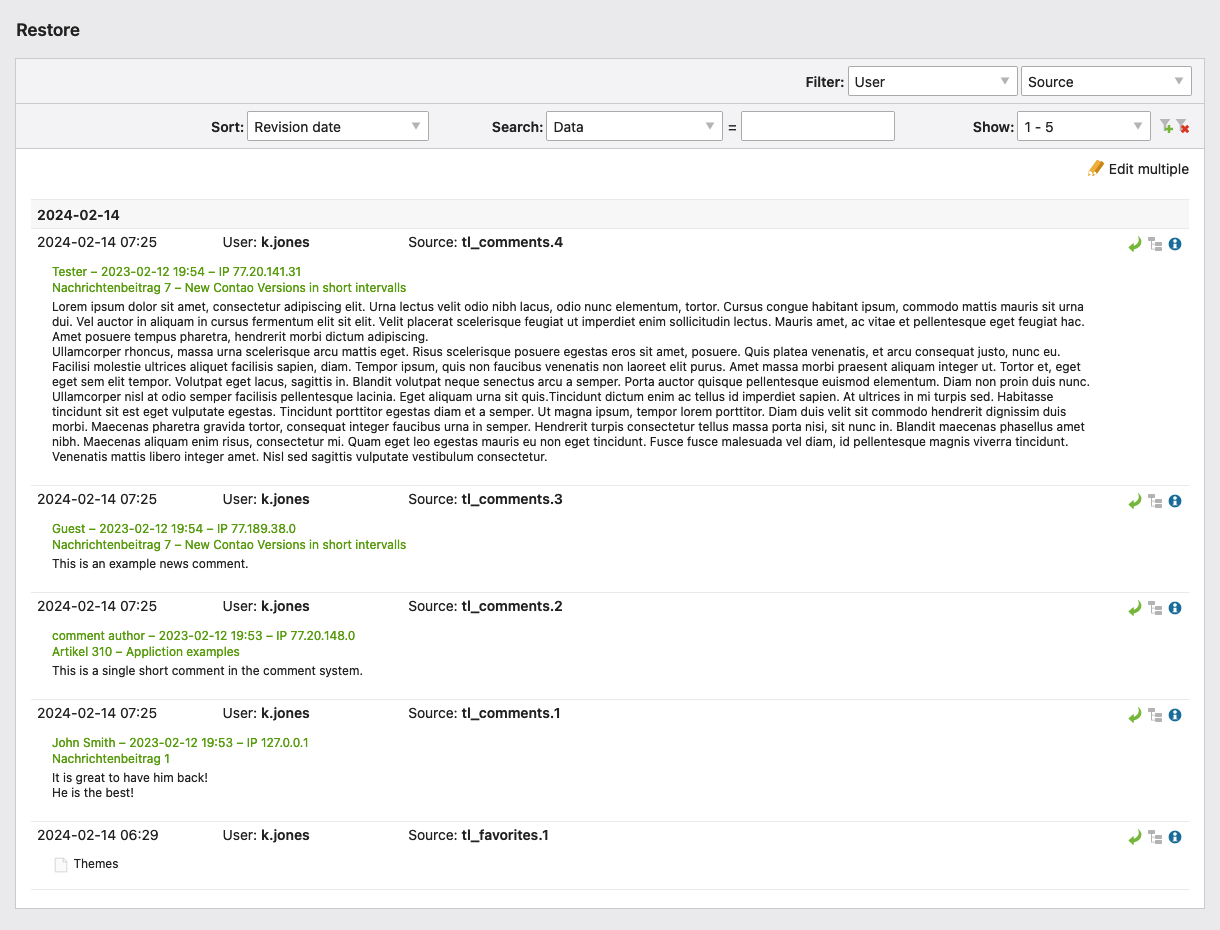Click the 'Source: tl_favorites.1' label
This screenshot has width=1220, height=930.
point(478,835)
